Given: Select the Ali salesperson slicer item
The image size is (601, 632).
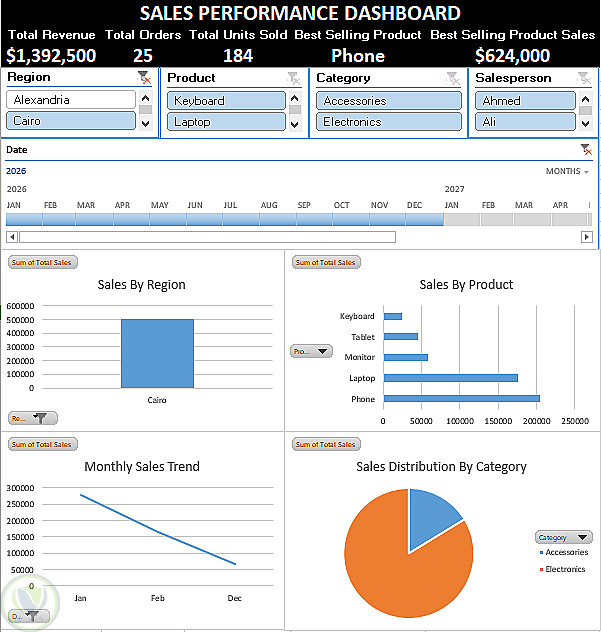Looking at the screenshot, I should pyautogui.click(x=525, y=122).
